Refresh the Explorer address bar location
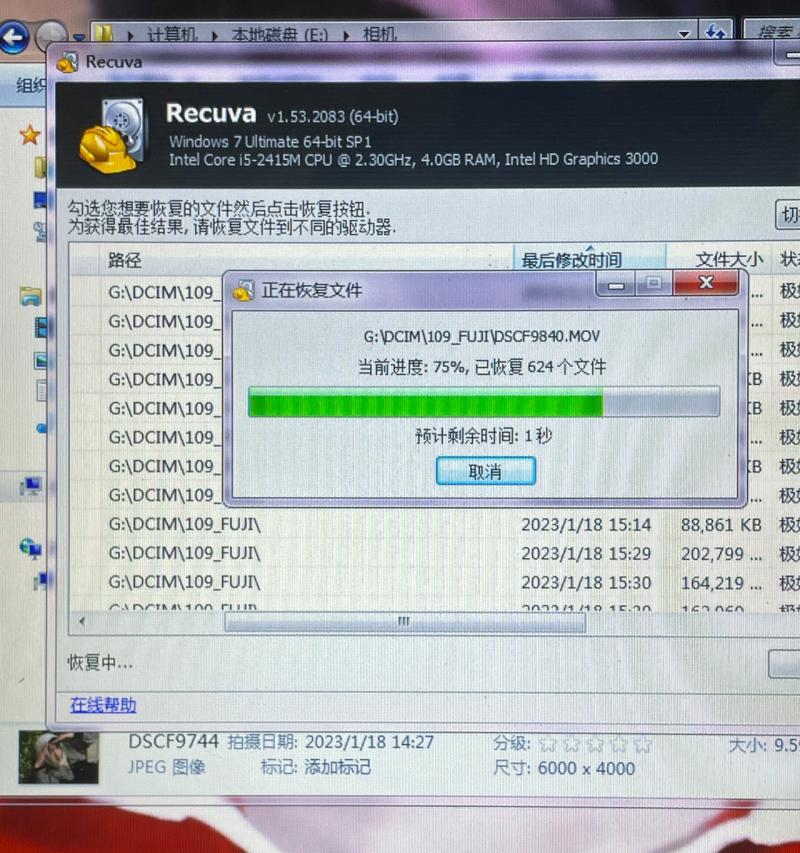This screenshot has height=853, width=800. (715, 32)
